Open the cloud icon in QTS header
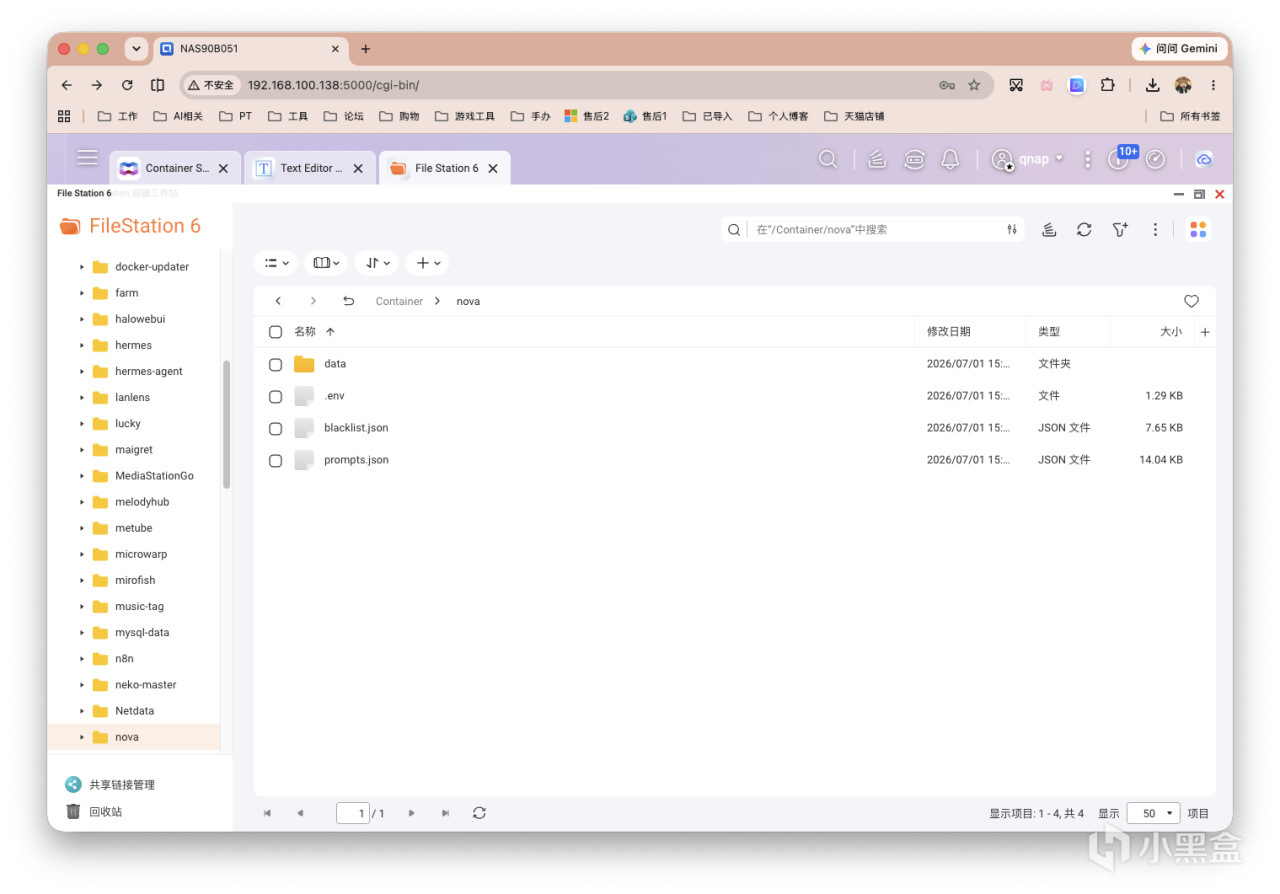 (1204, 159)
